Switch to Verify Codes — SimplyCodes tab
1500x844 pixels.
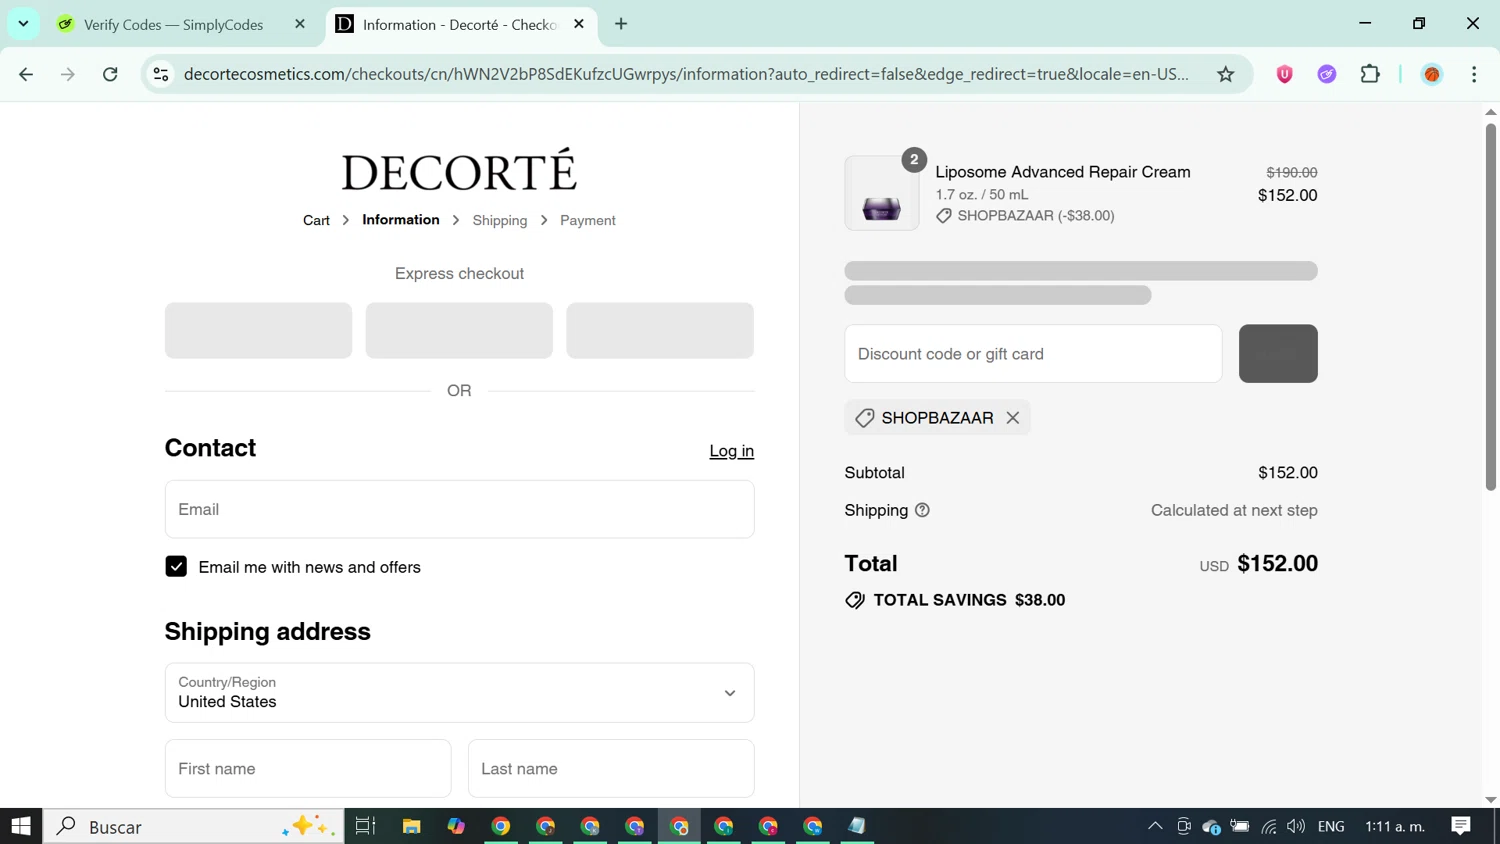(173, 24)
